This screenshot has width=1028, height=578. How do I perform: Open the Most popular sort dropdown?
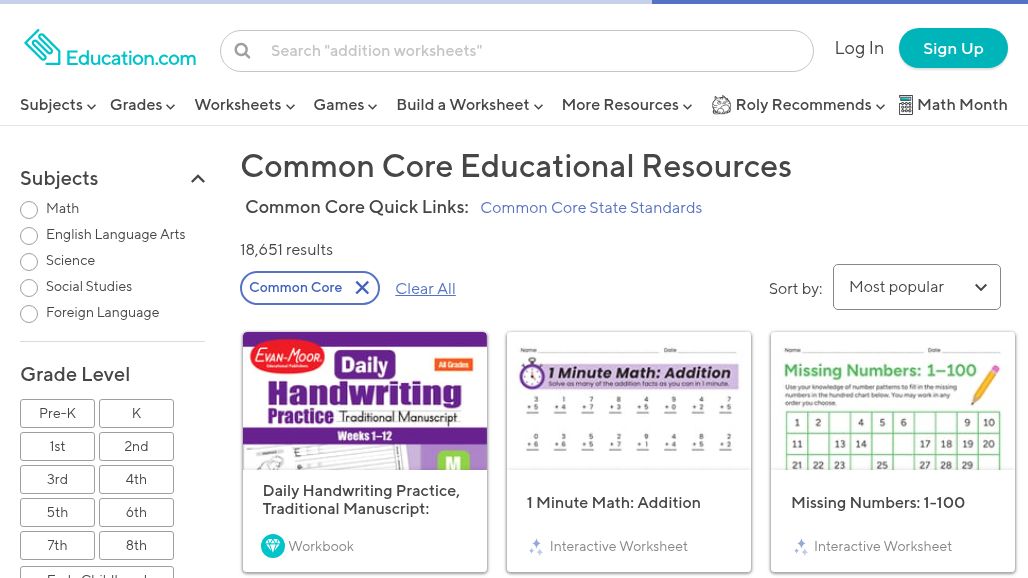(916, 286)
